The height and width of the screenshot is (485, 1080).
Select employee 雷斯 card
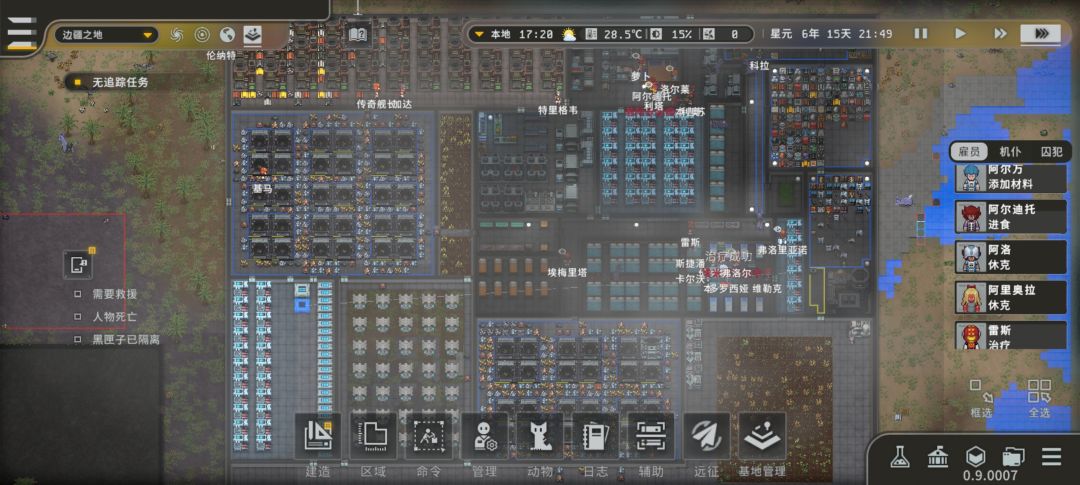tap(1010, 336)
